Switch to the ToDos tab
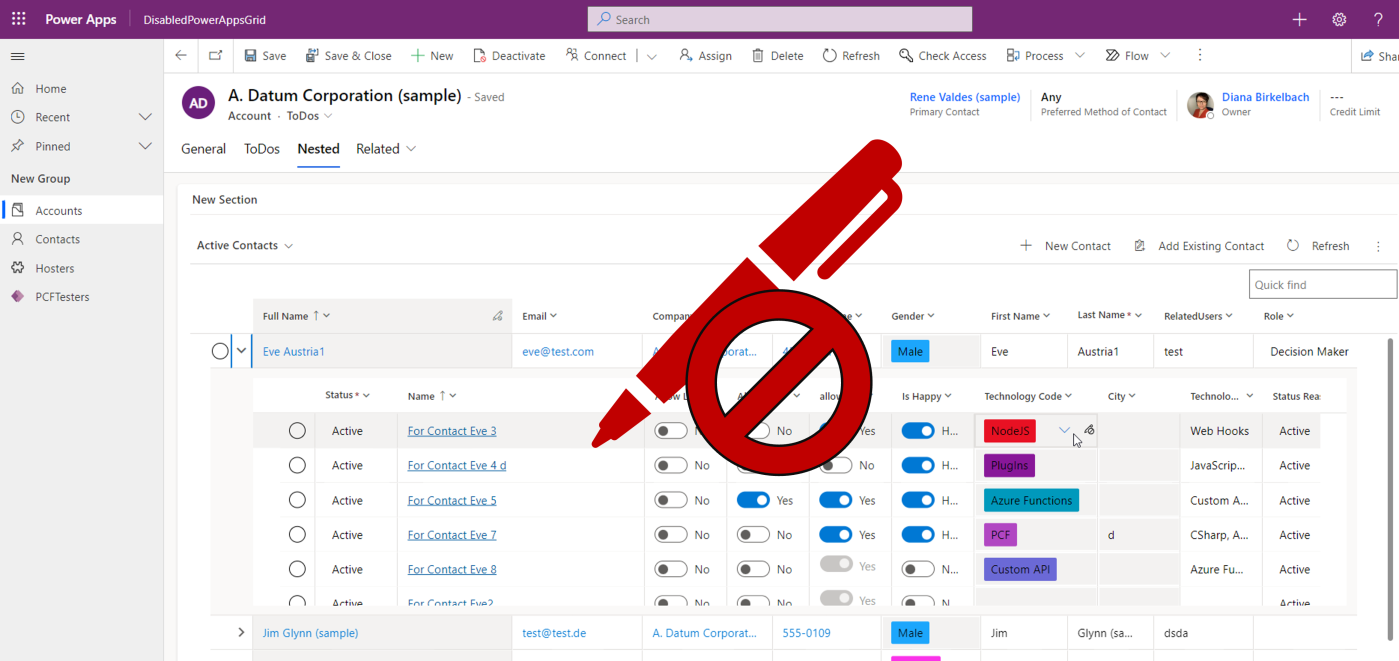The width and height of the screenshot is (1399, 661). 262,149
